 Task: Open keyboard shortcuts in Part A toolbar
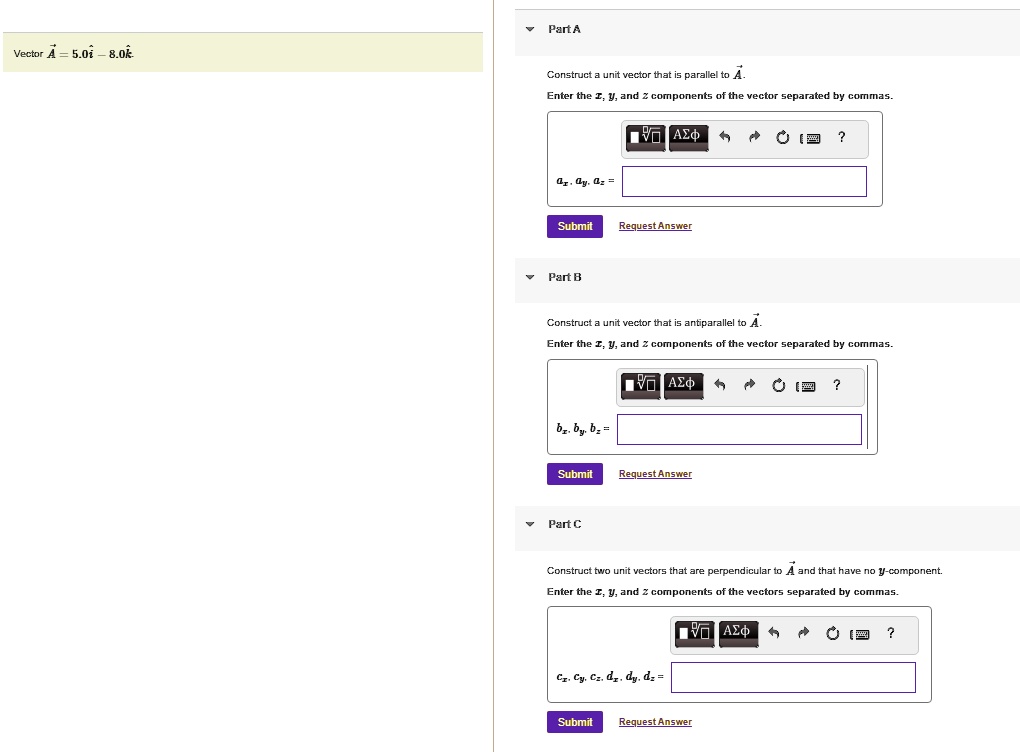[x=812, y=139]
